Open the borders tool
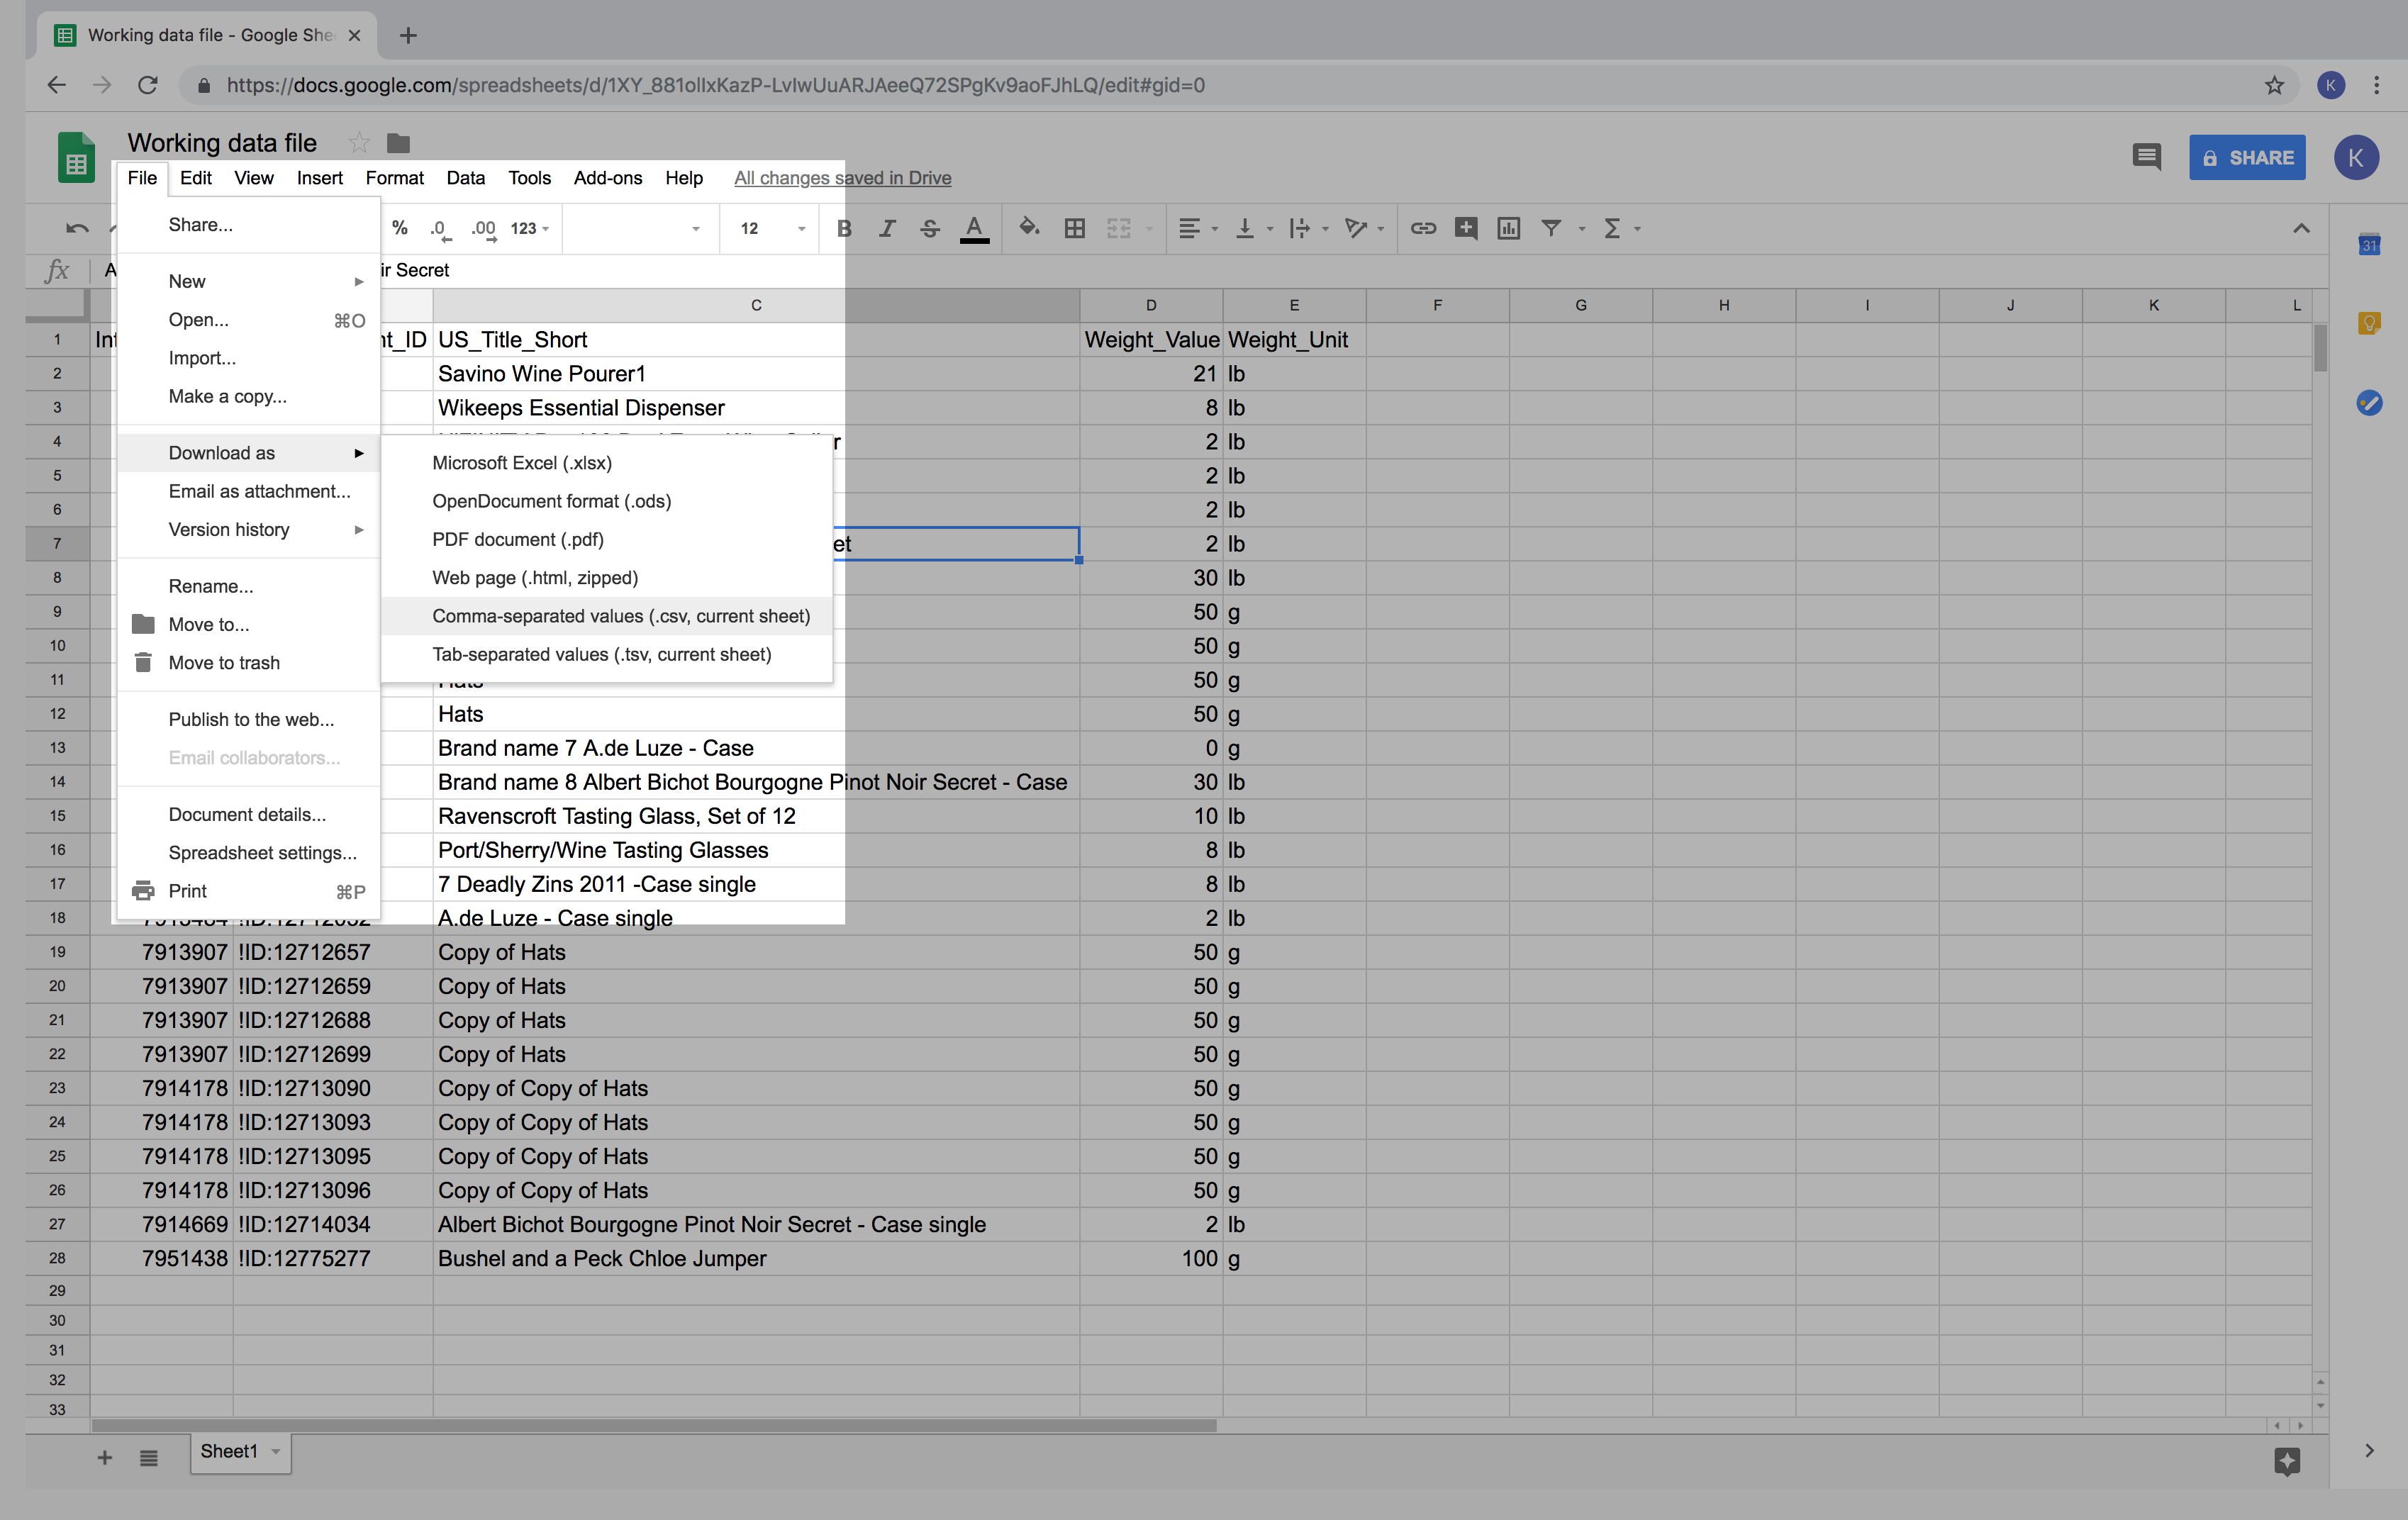2408x1520 pixels. pyautogui.click(x=1075, y=229)
